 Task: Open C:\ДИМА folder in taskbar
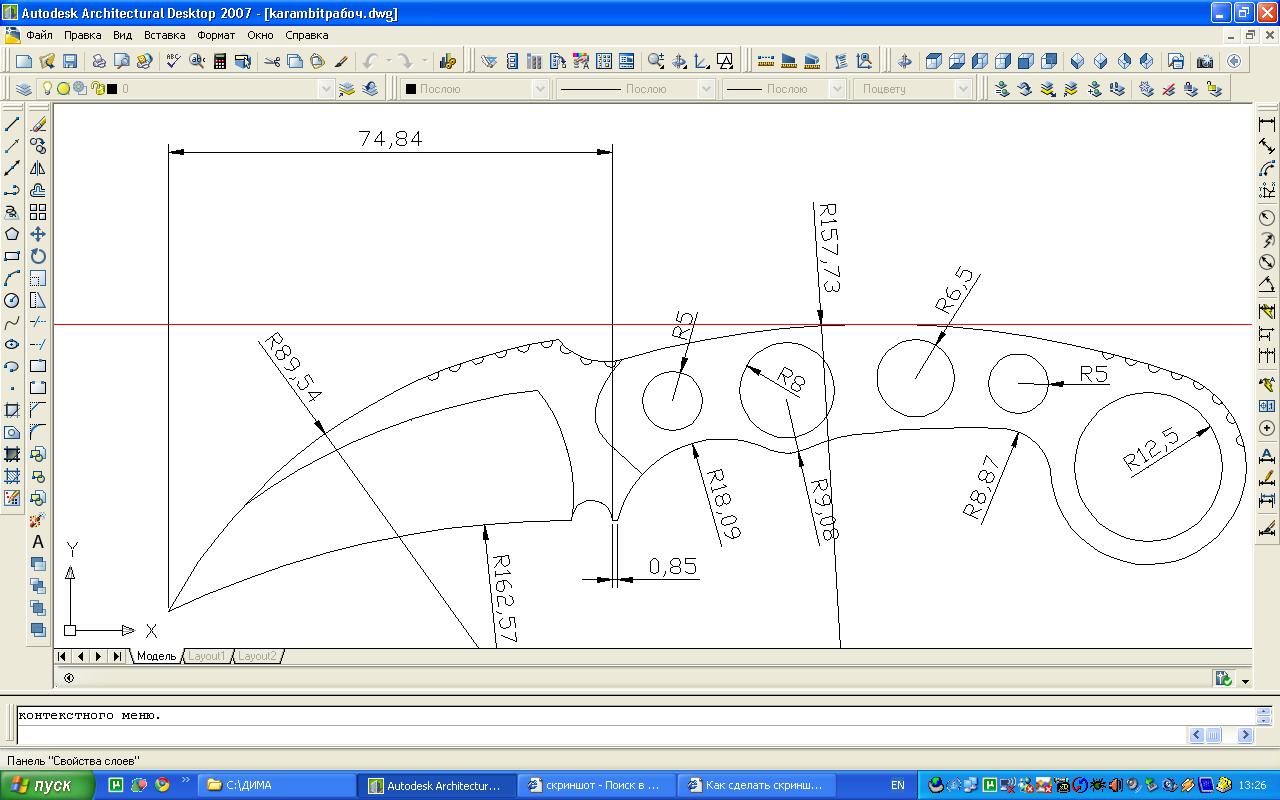pos(277,785)
